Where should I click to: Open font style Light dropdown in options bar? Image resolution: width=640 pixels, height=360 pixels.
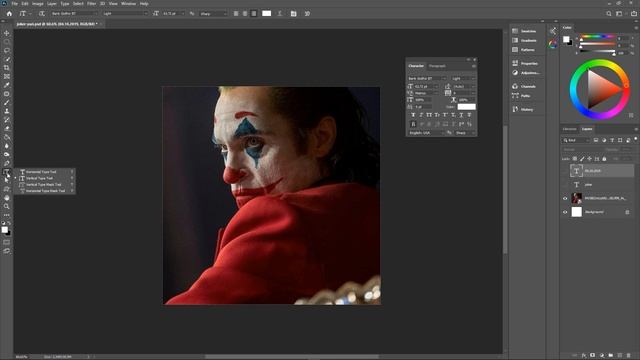tap(124, 13)
